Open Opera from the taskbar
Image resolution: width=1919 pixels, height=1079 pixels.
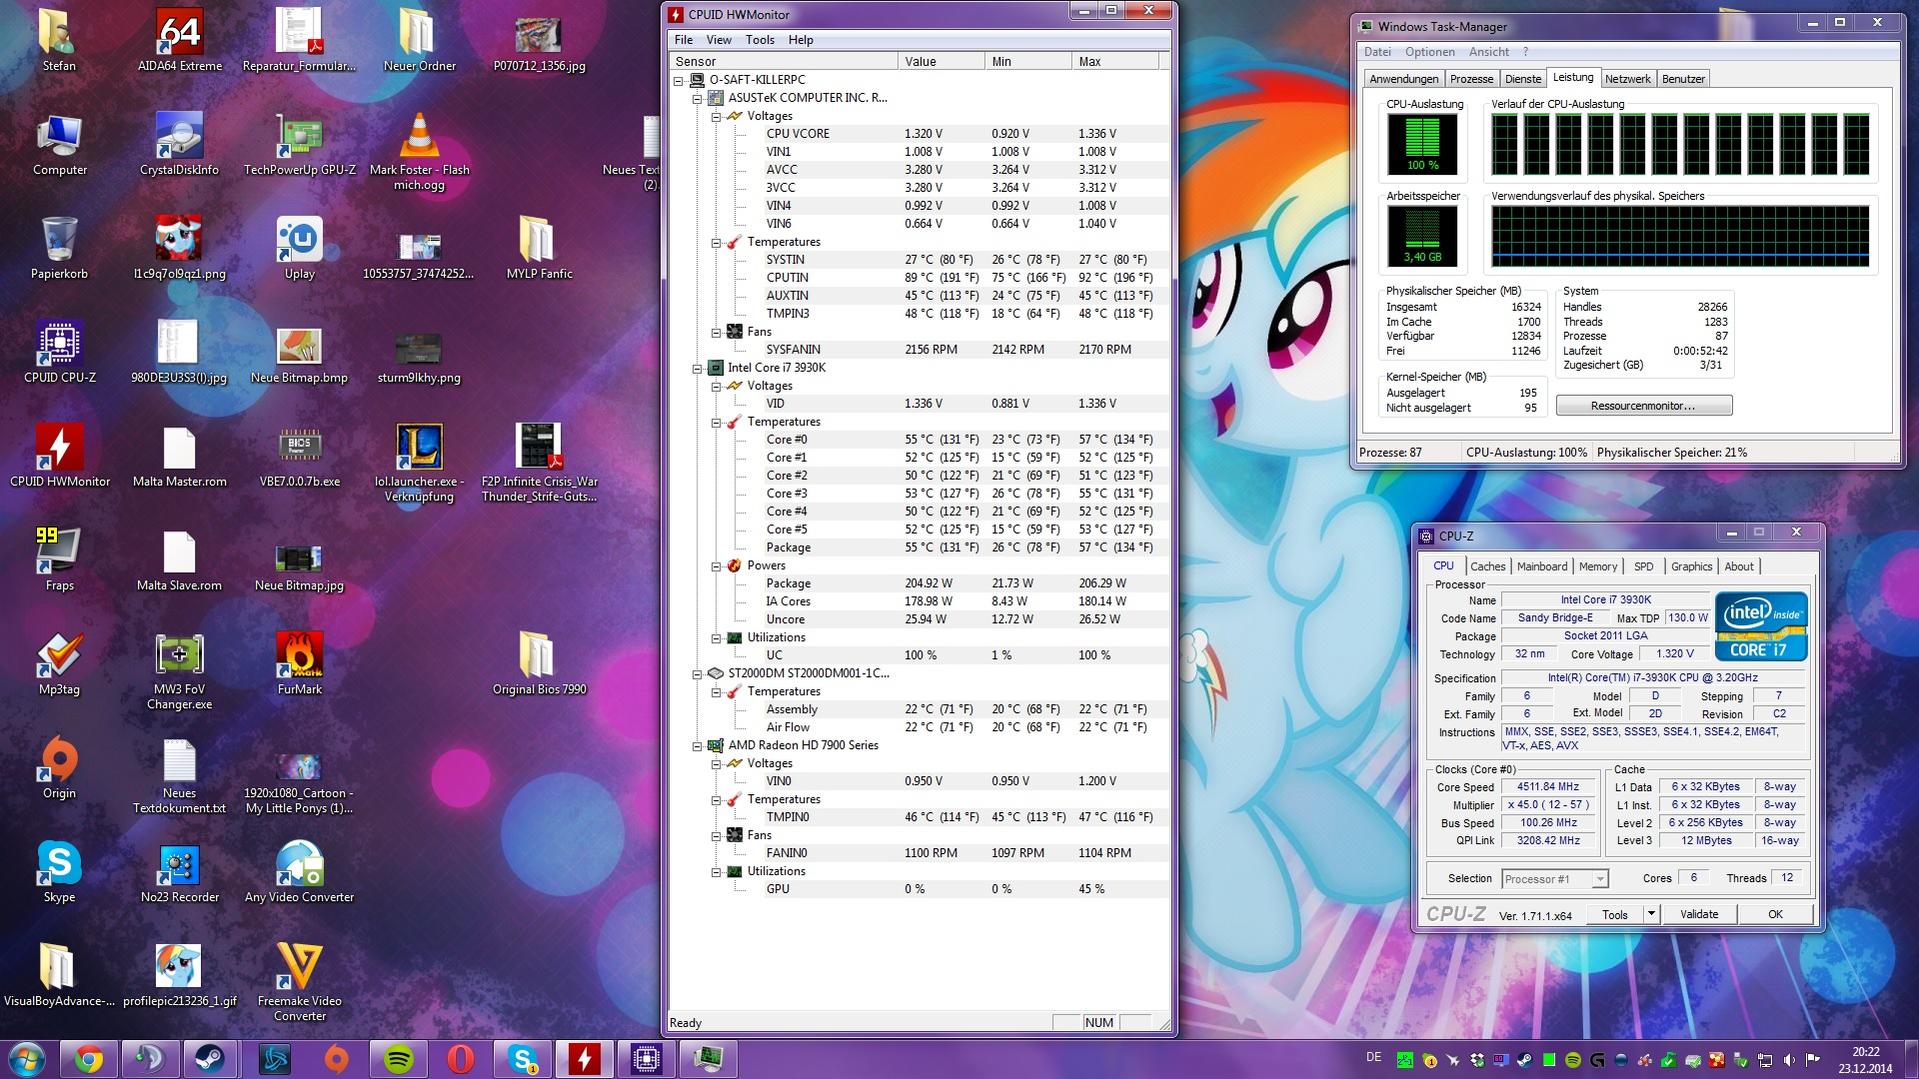coord(461,1059)
